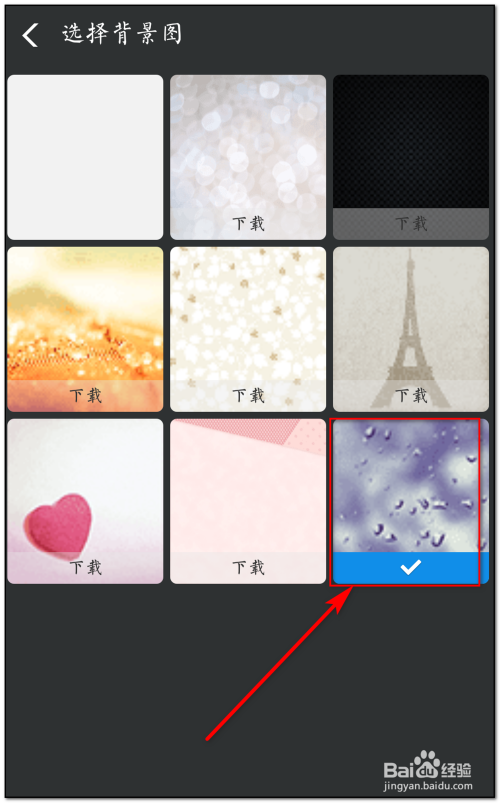The width and height of the screenshot is (500, 803).
Task: Download the black carbon background
Action: [x=411, y=224]
